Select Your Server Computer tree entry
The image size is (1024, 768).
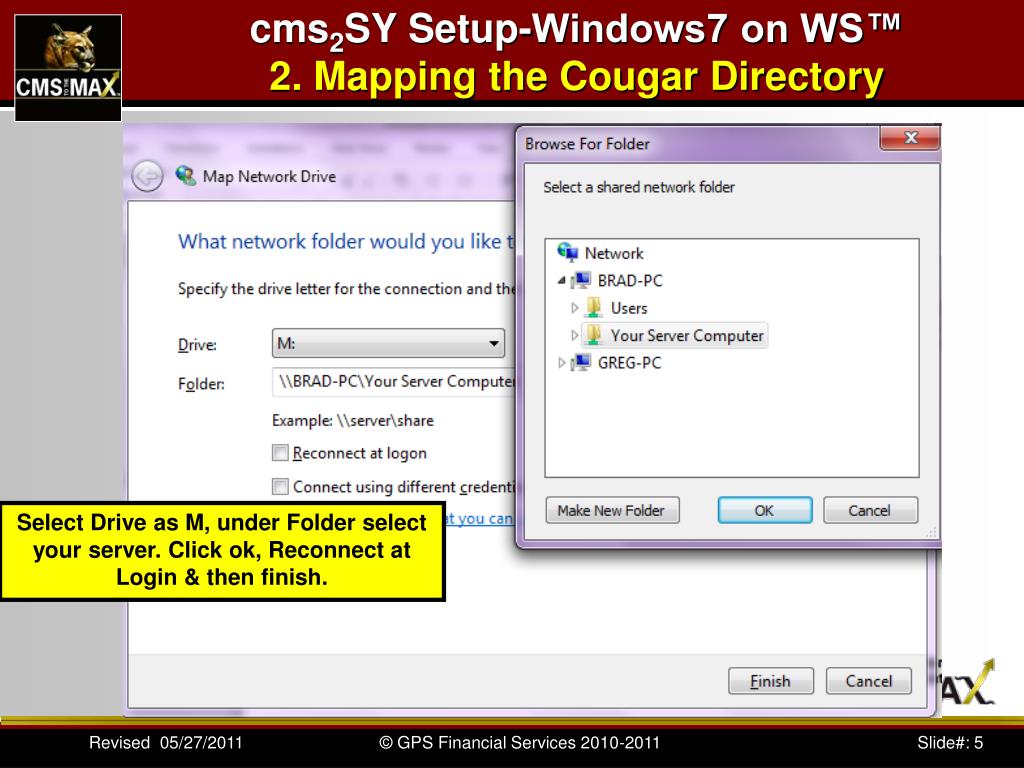tap(686, 335)
